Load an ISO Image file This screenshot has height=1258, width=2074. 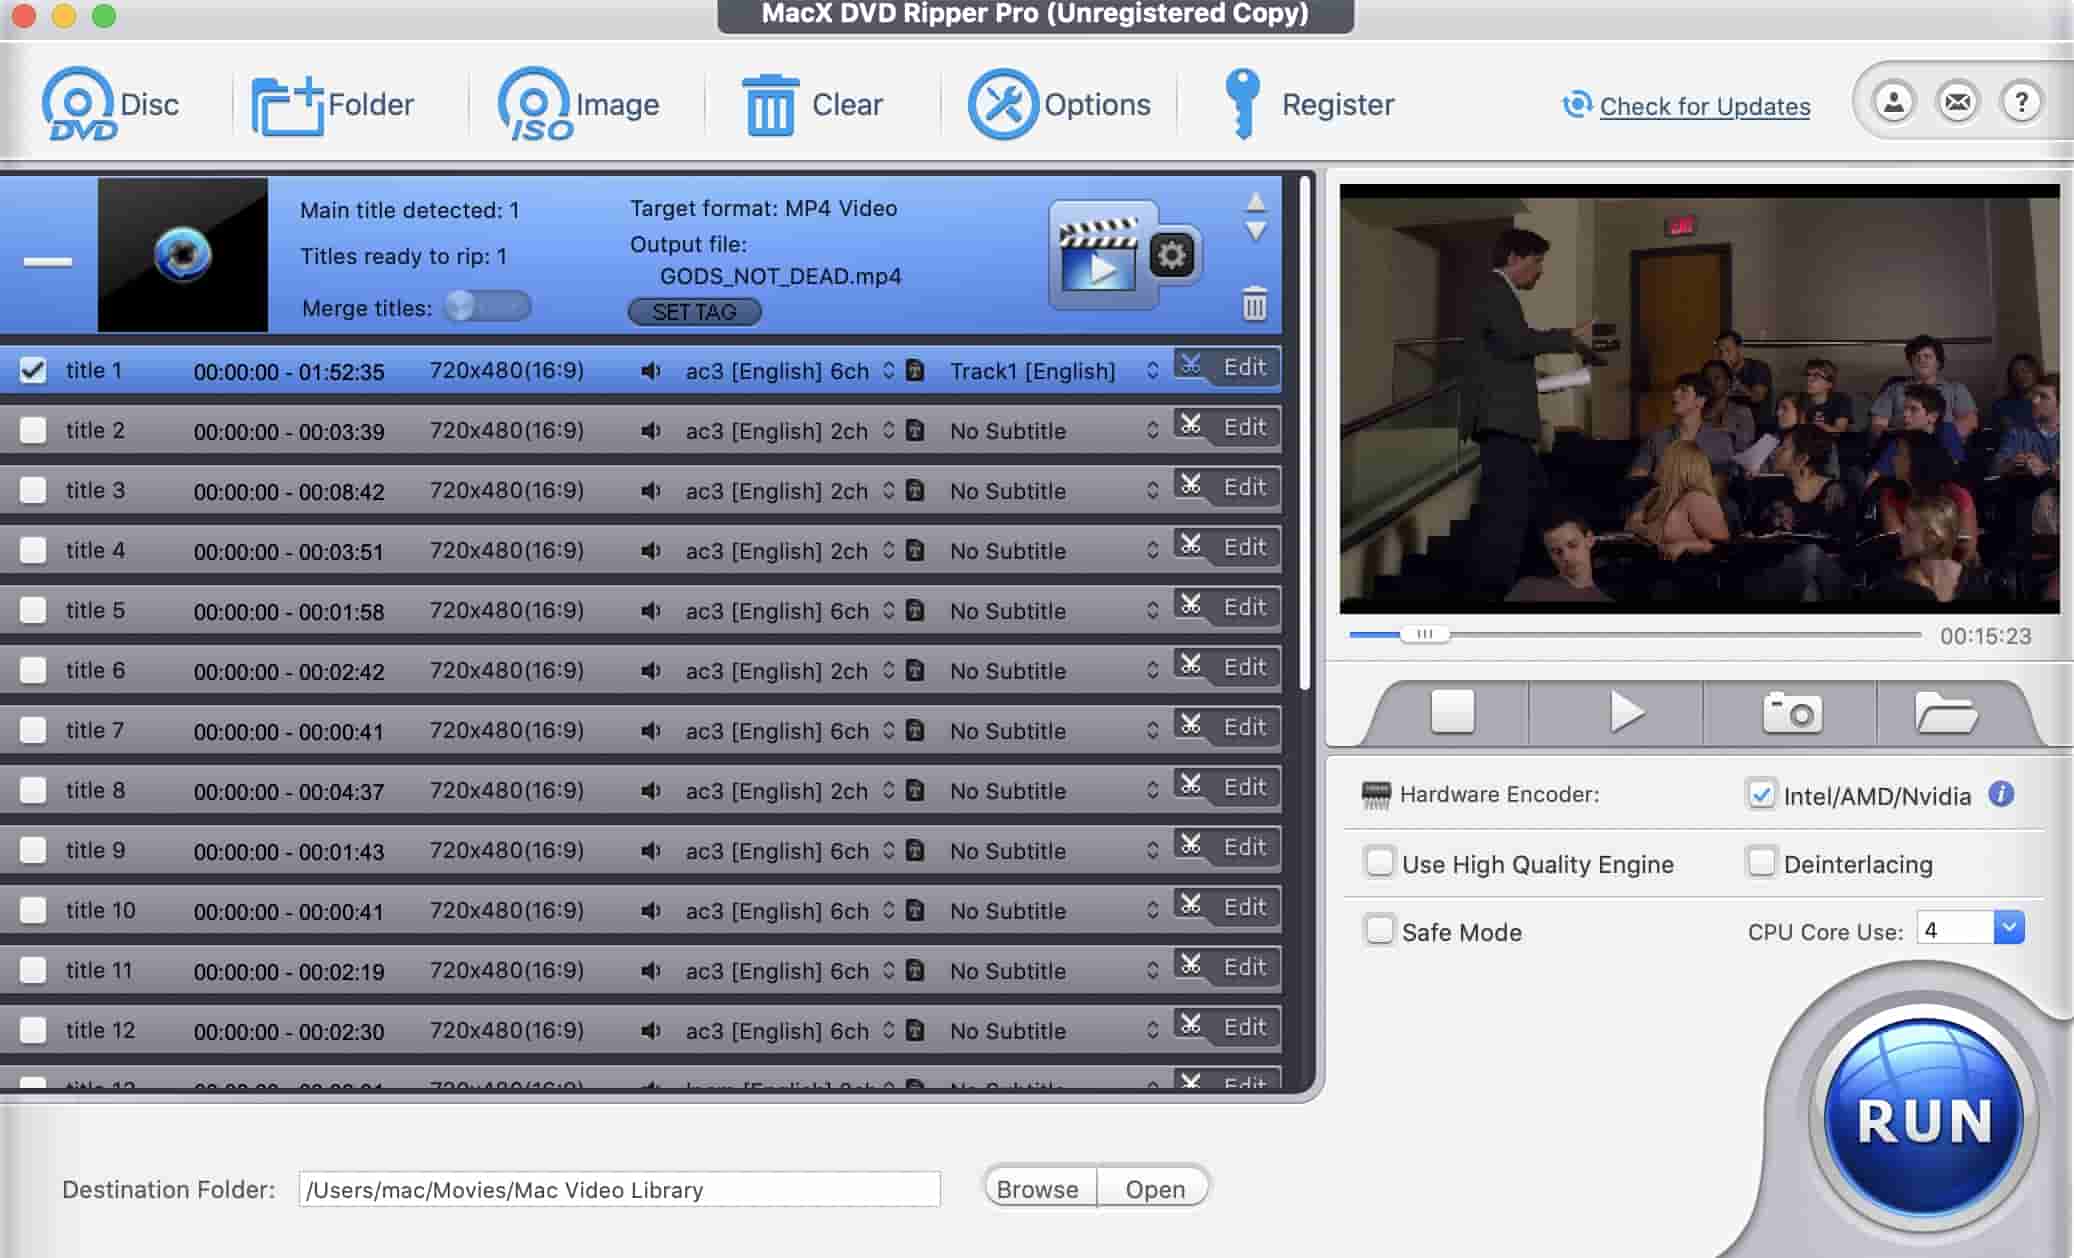click(x=535, y=104)
